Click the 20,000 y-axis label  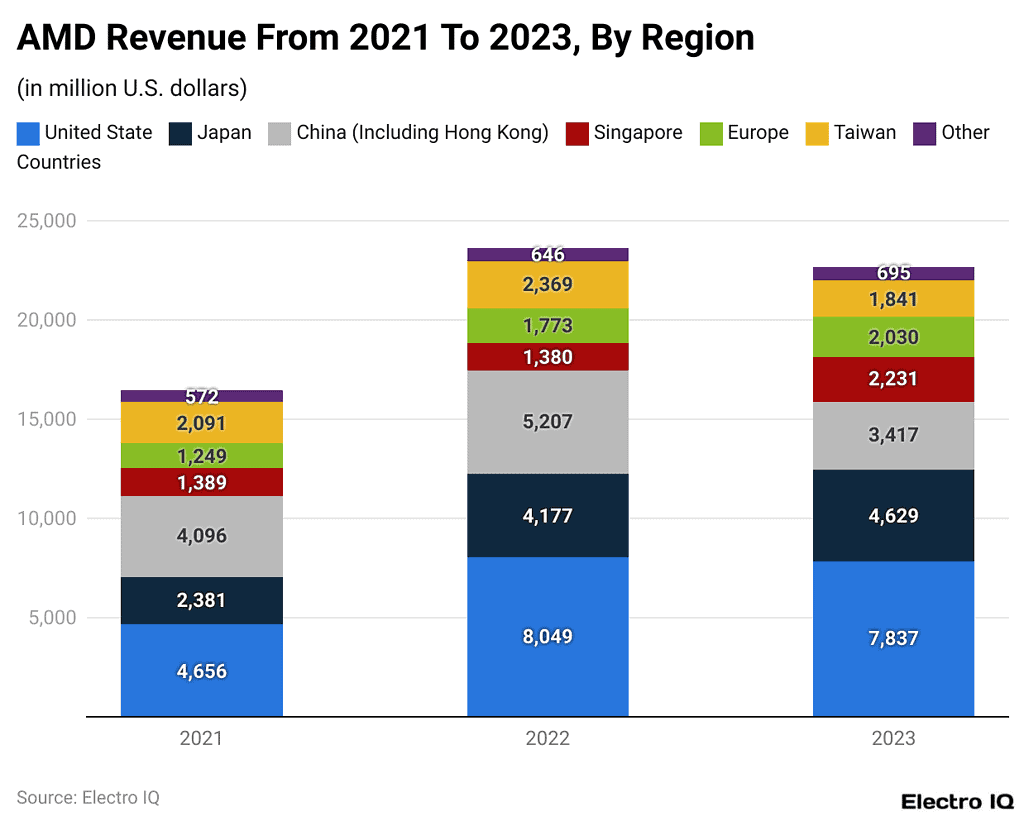47,320
